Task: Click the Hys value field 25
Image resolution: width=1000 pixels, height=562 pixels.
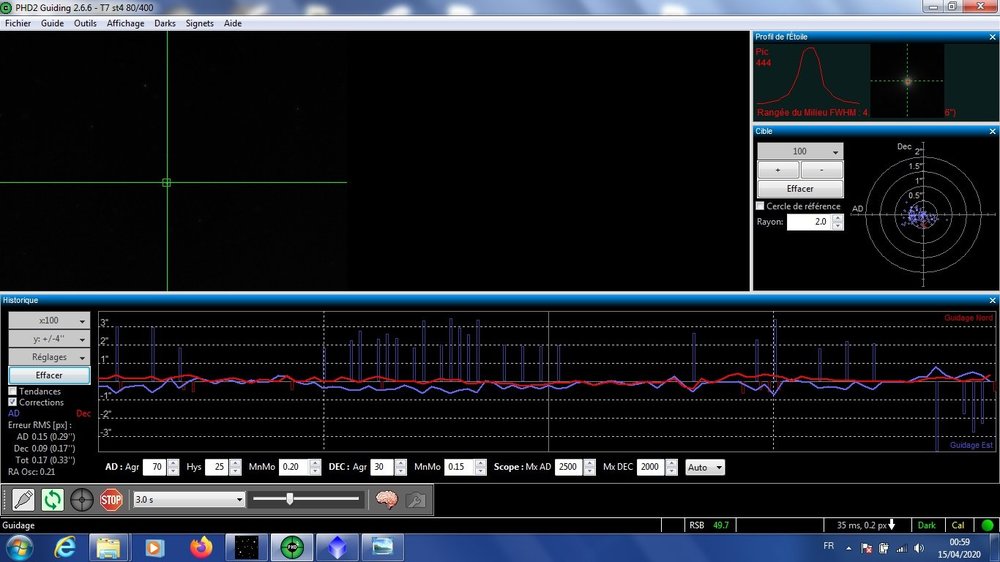Action: [217, 467]
